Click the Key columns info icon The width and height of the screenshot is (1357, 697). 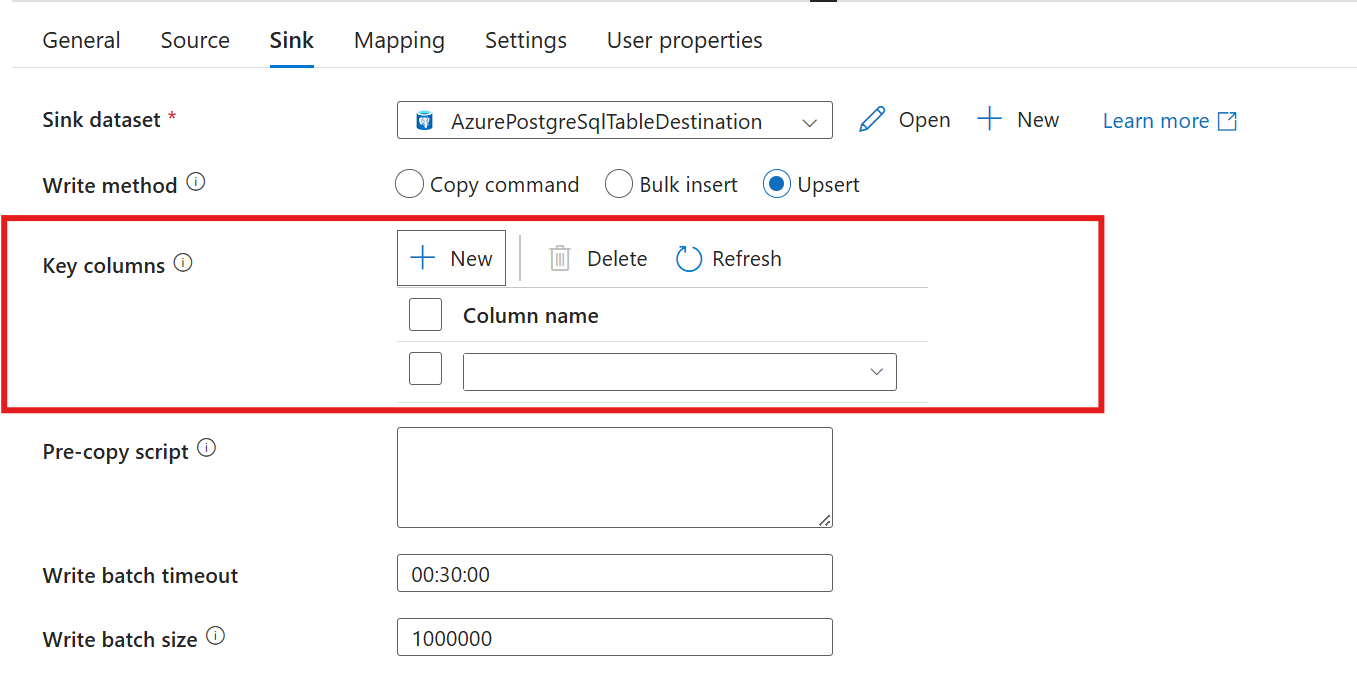[x=183, y=263]
